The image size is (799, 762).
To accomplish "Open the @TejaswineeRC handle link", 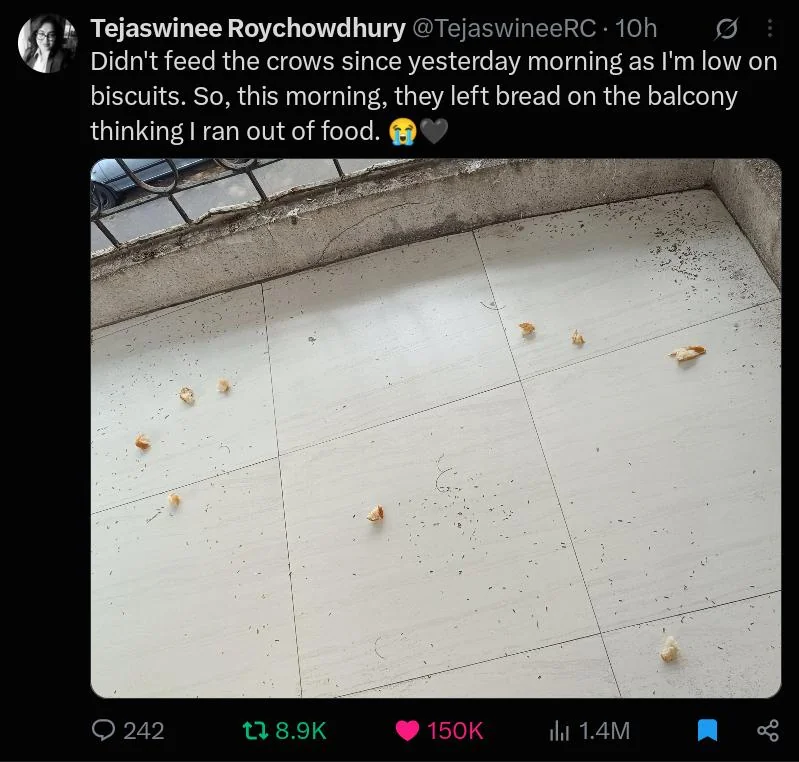I will (x=503, y=29).
